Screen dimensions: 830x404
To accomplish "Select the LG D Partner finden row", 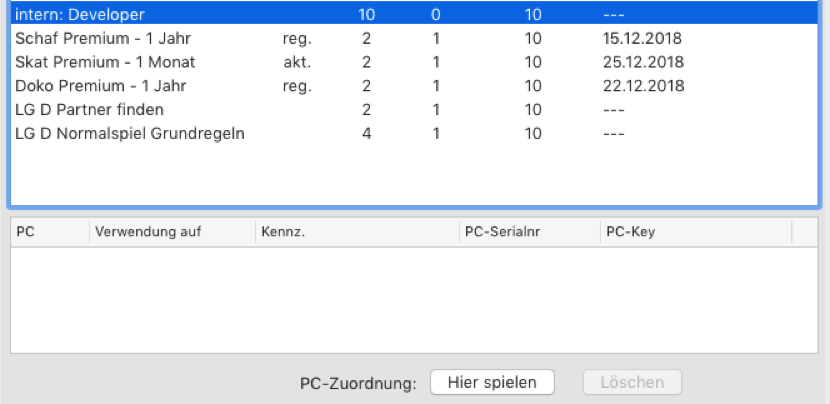I will (x=90, y=109).
